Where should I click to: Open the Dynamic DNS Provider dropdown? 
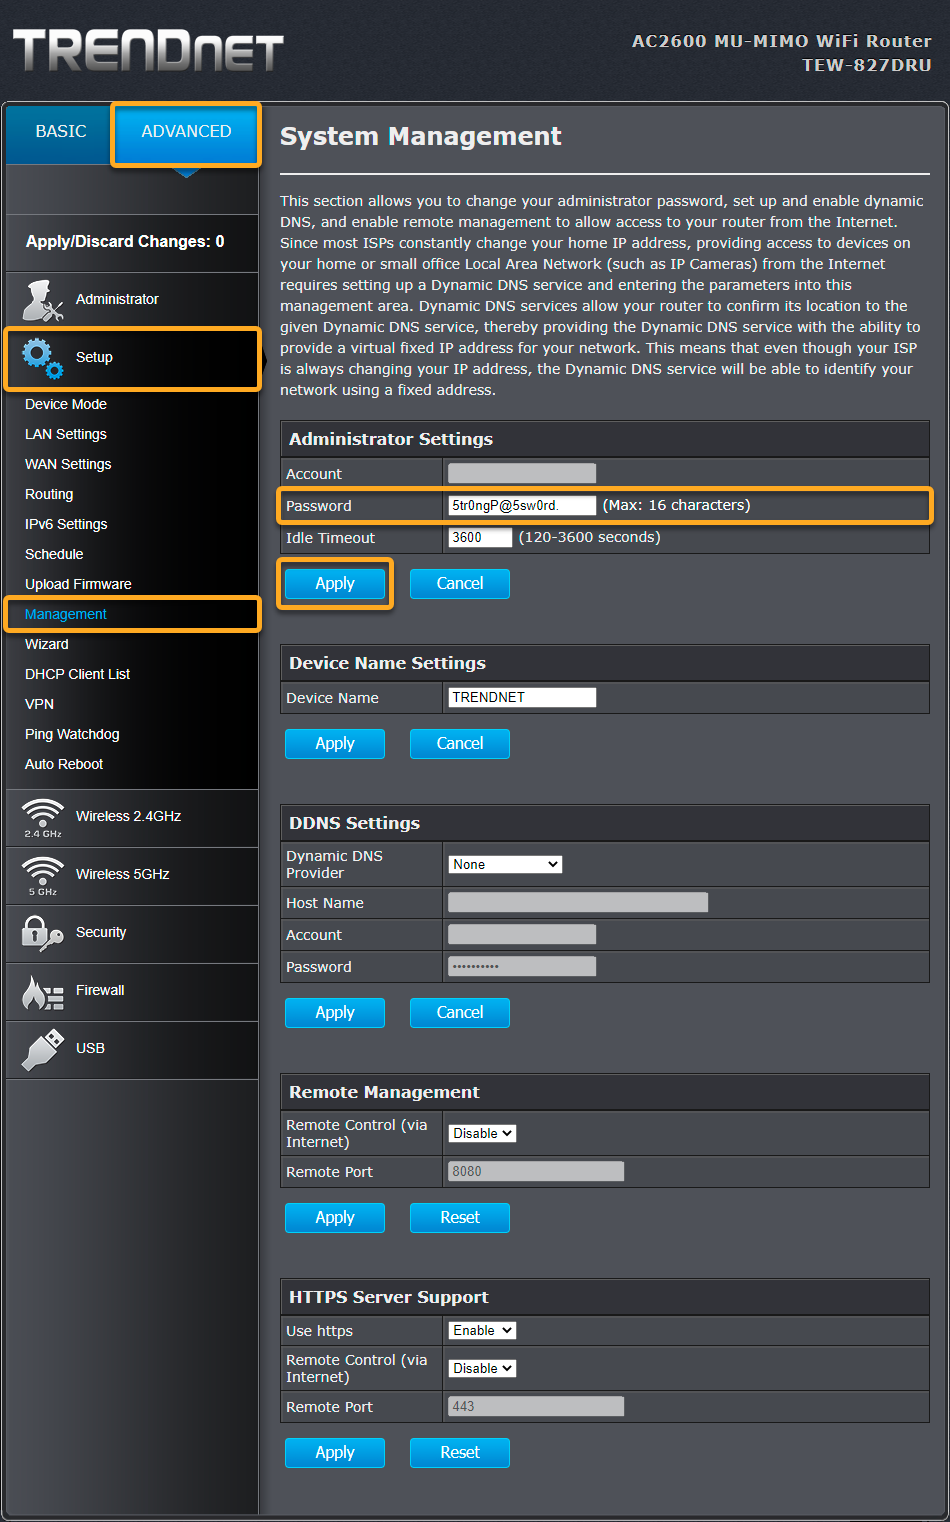(x=505, y=864)
